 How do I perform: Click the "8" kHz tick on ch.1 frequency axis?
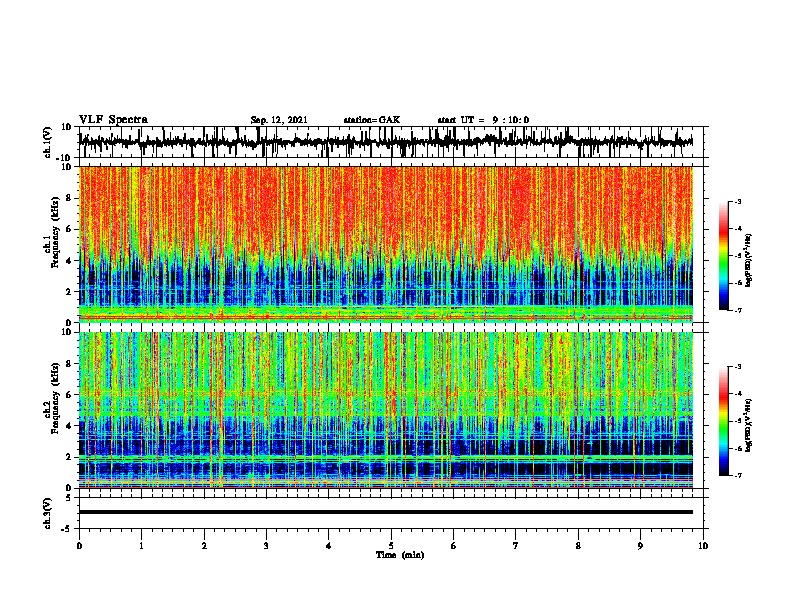(69, 198)
